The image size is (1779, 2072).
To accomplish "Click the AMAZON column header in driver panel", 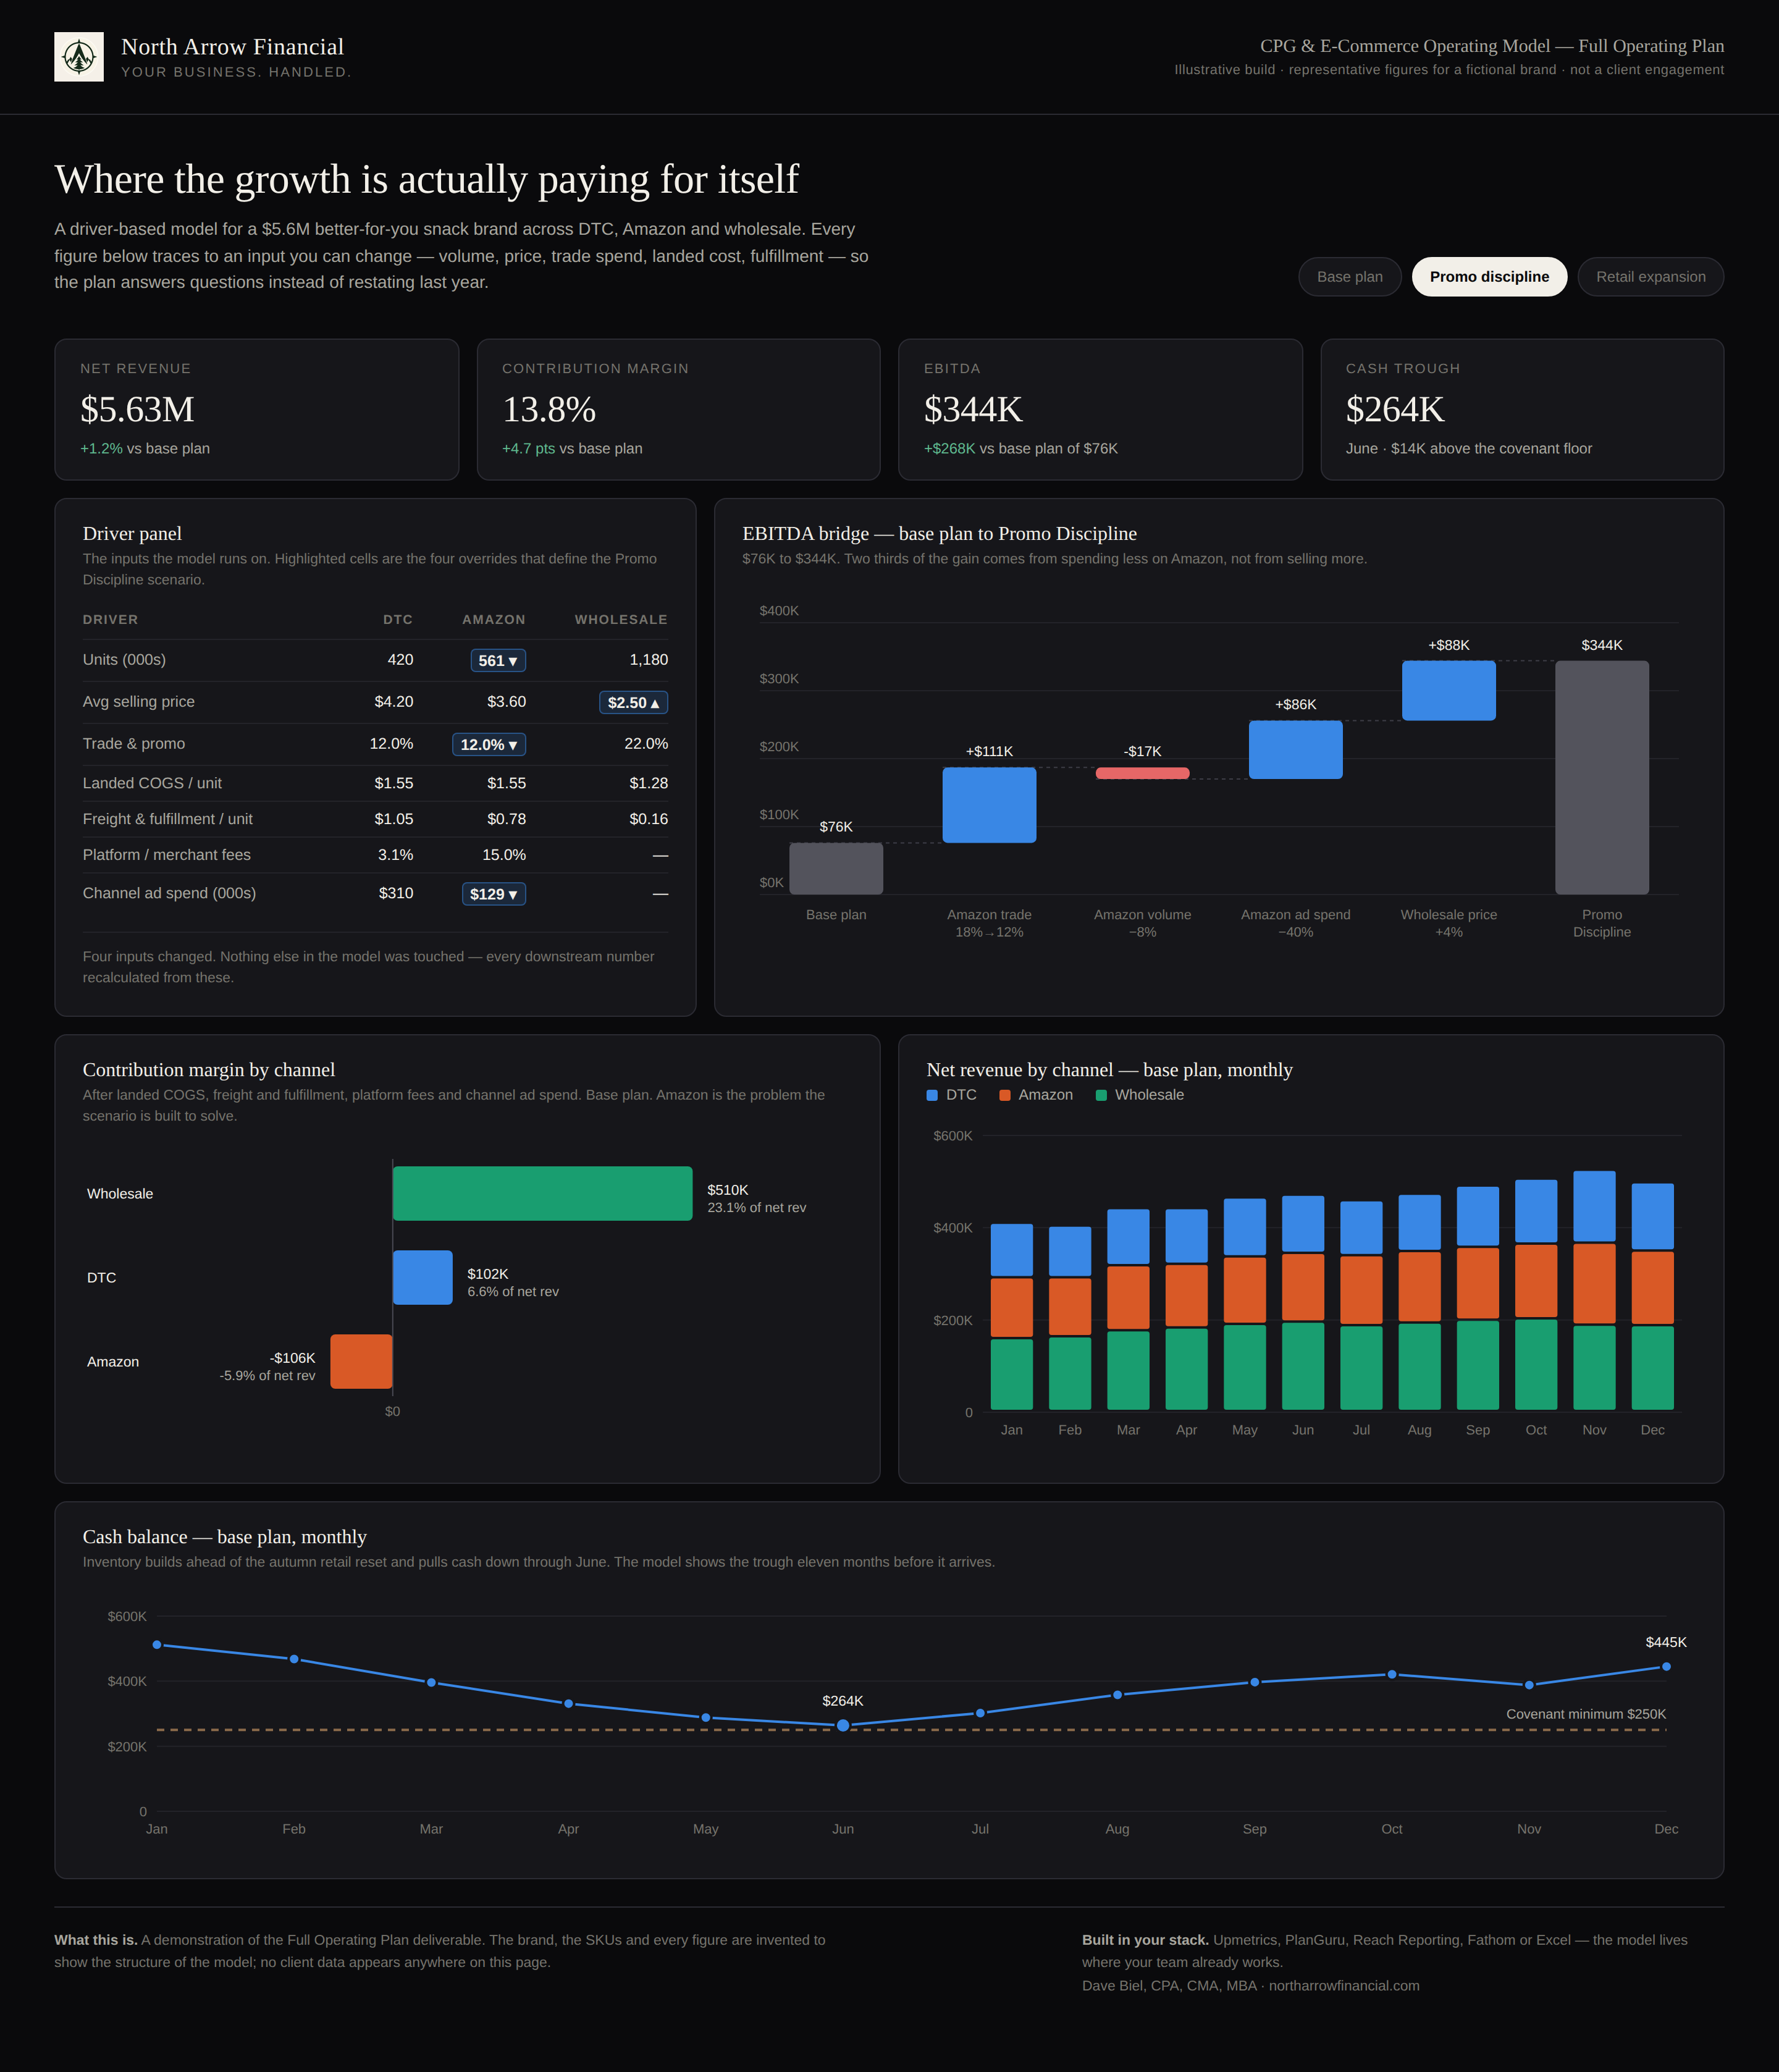I will coord(494,620).
